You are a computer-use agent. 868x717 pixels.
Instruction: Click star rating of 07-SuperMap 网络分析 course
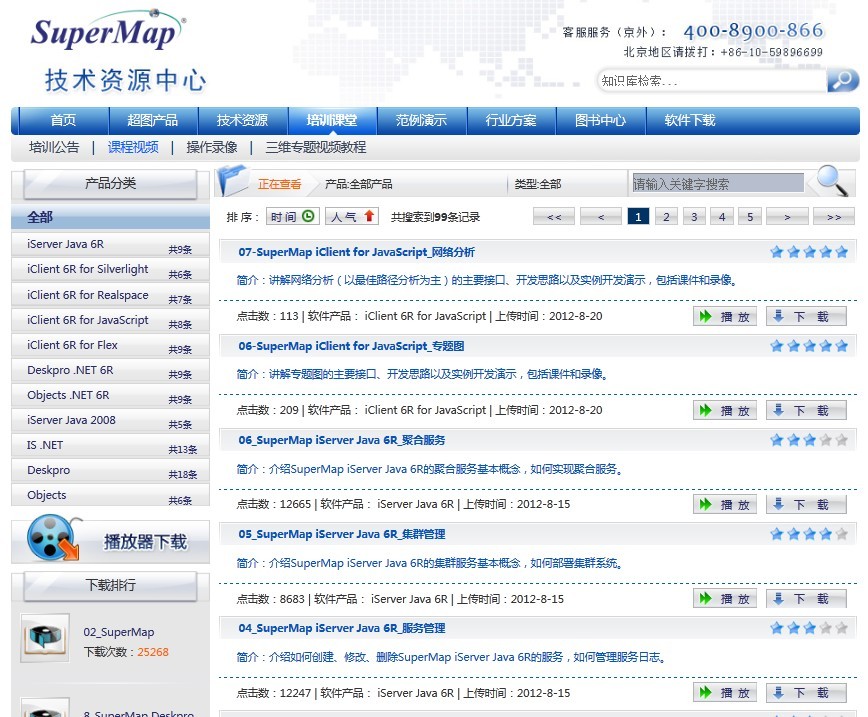coord(809,252)
